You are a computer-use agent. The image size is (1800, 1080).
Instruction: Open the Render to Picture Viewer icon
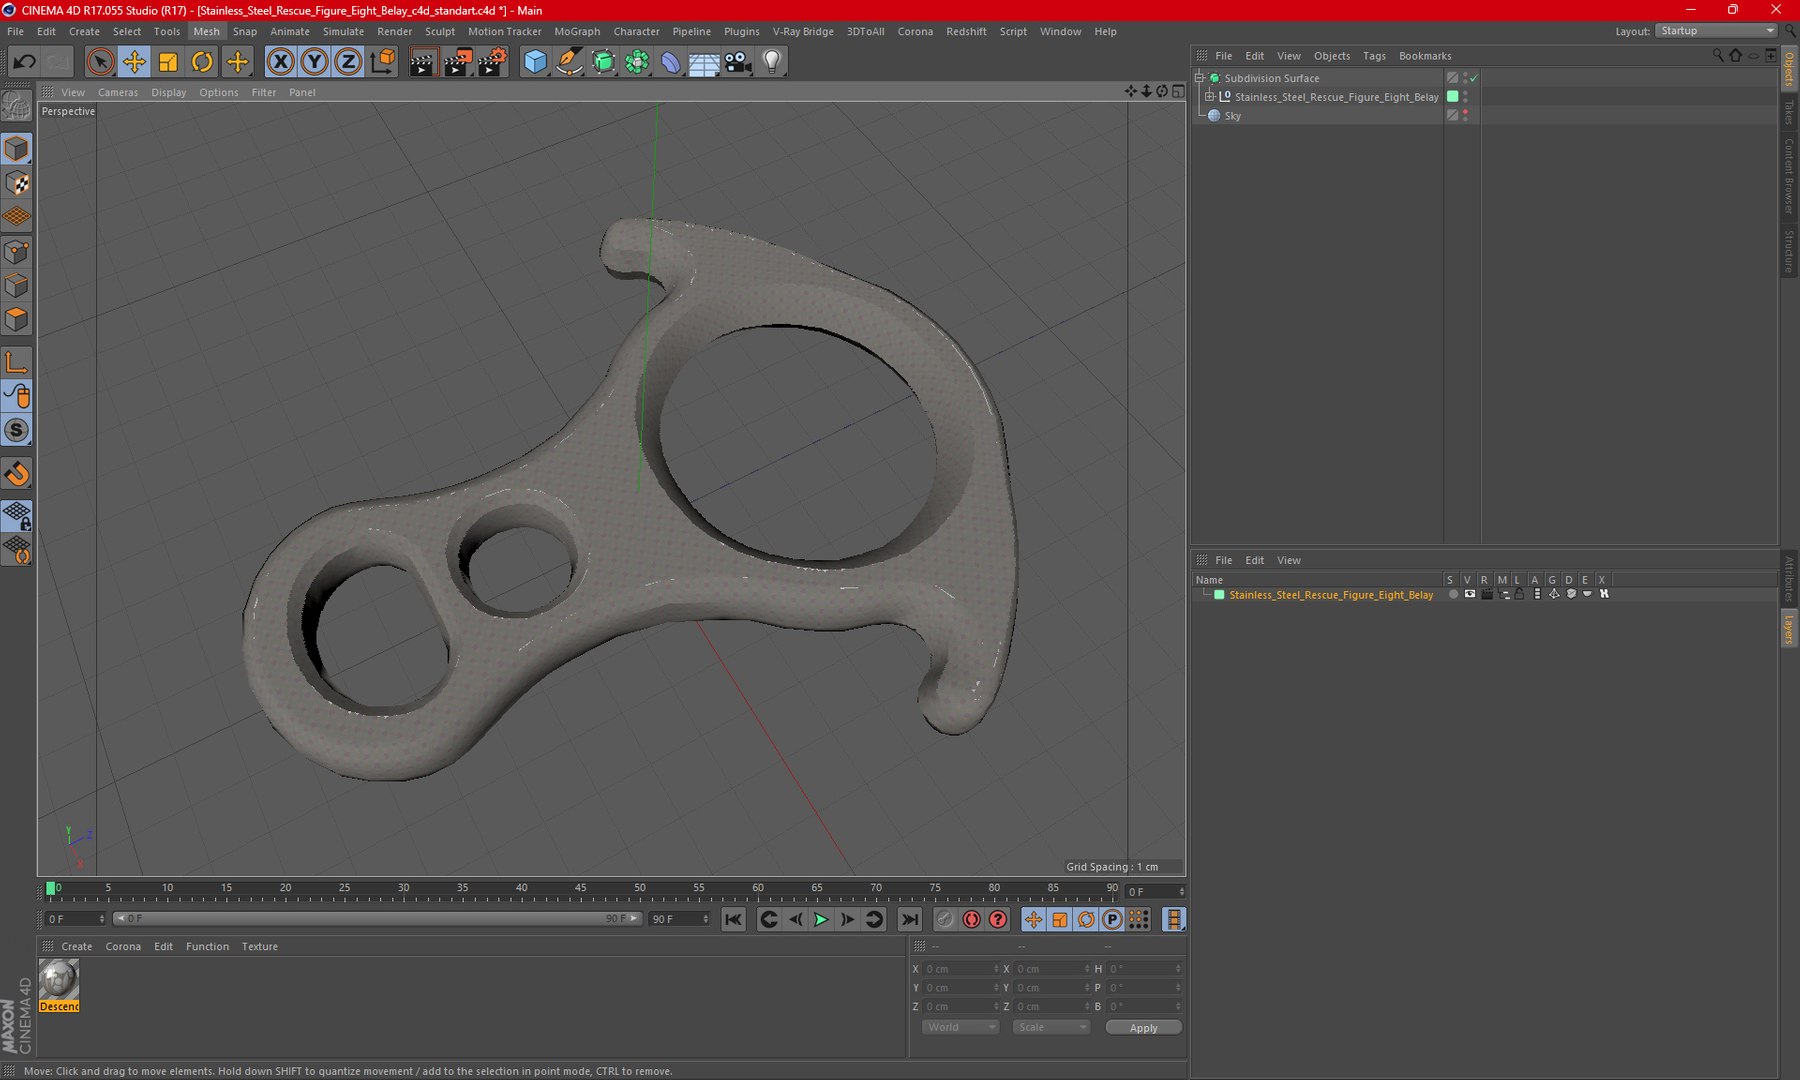point(457,62)
